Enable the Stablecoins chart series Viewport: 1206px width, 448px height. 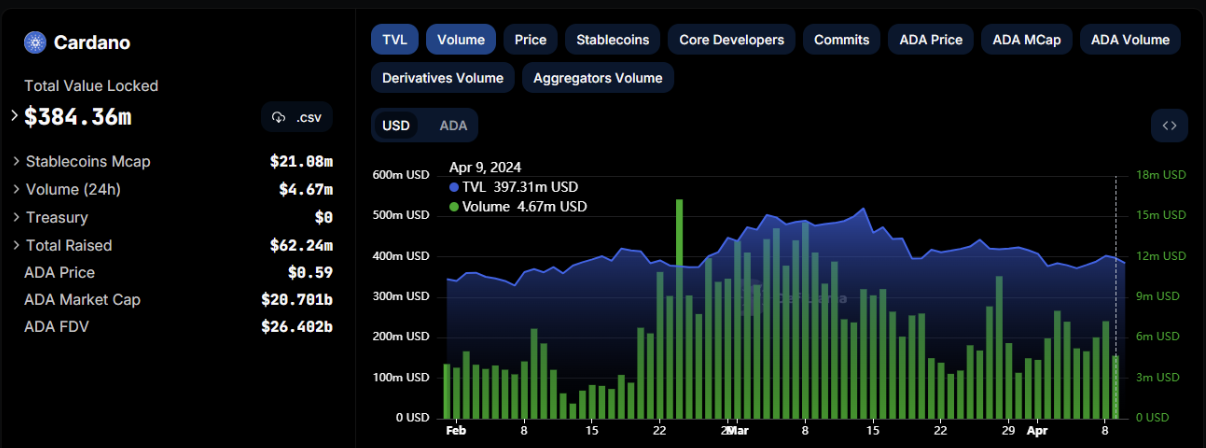tap(613, 40)
